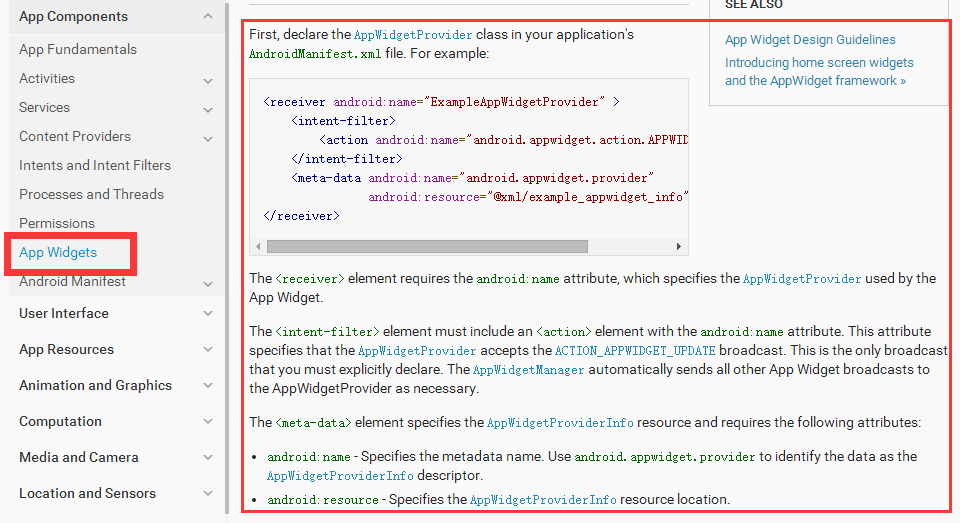Click the sidebar vertical scrollbar

coord(227,257)
